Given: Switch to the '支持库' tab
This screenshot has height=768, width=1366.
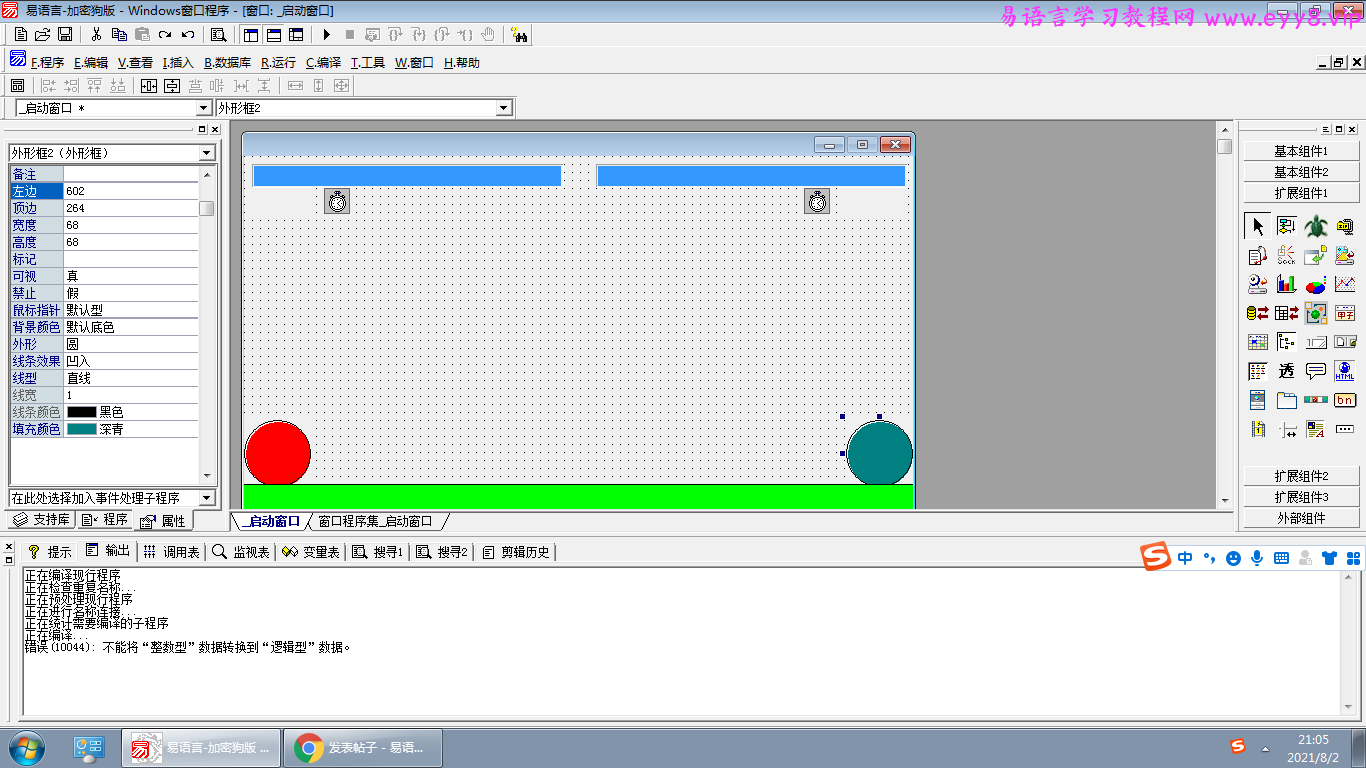Looking at the screenshot, I should [42, 520].
